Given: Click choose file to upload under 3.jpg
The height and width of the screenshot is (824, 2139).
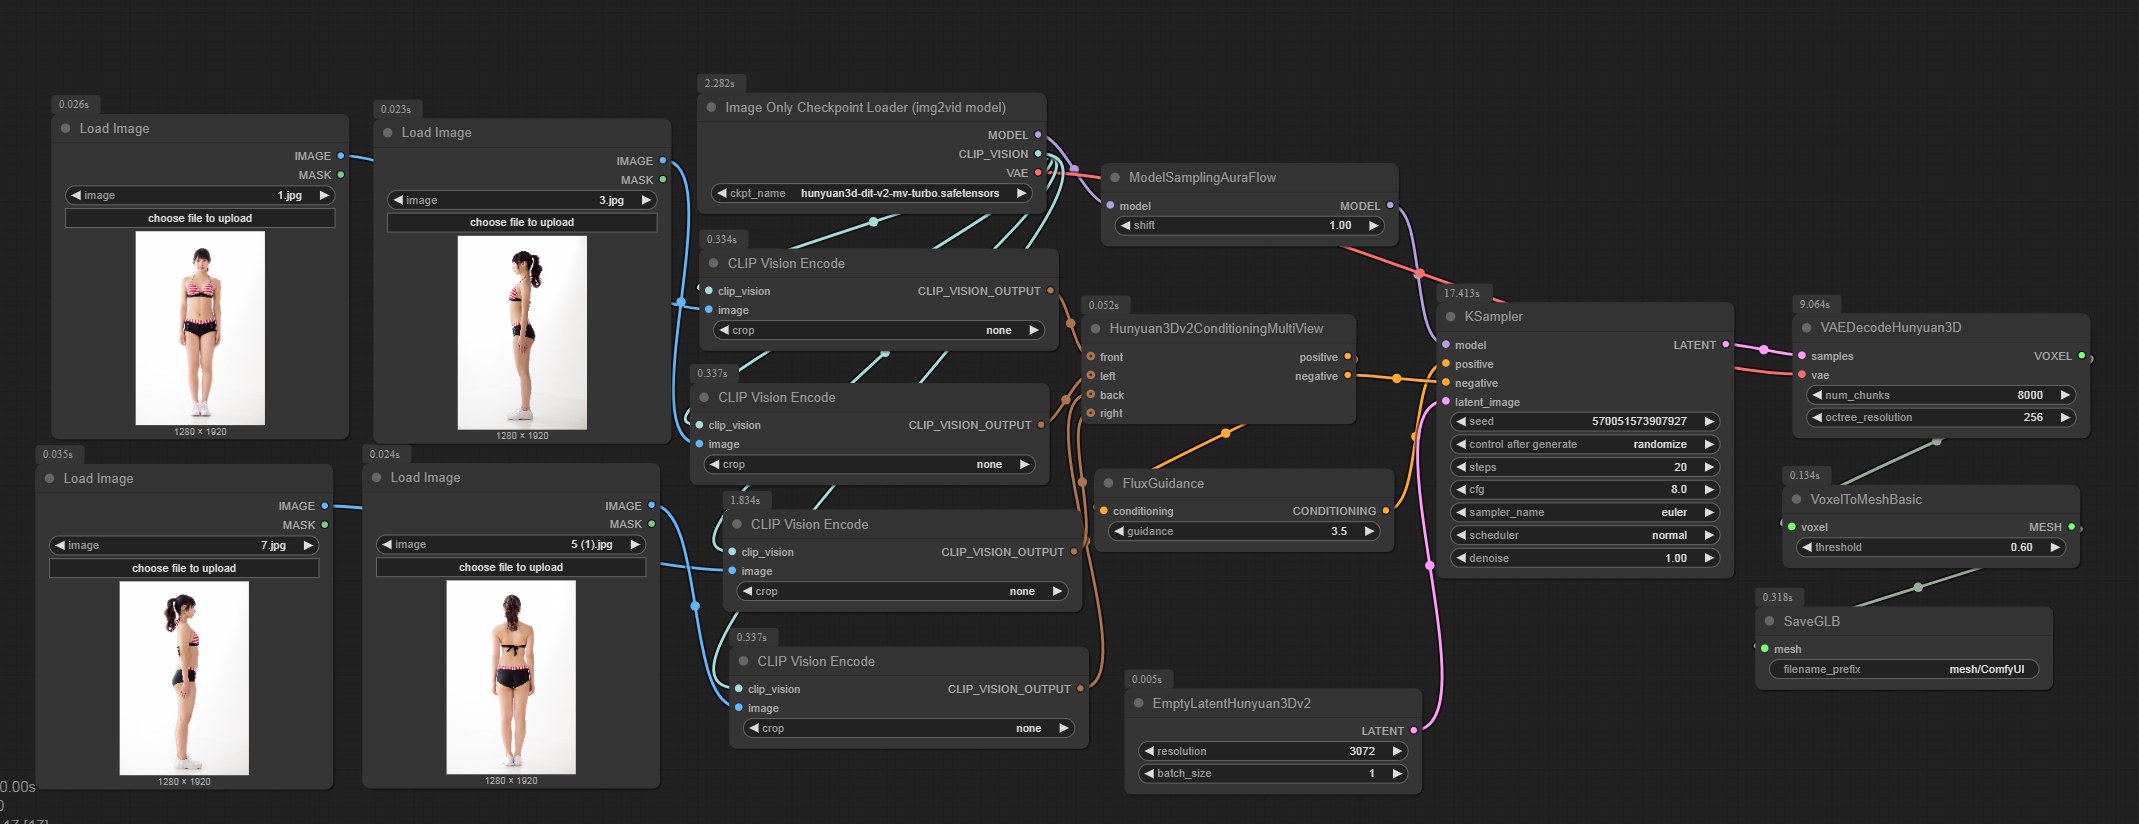Looking at the screenshot, I should click(x=522, y=223).
